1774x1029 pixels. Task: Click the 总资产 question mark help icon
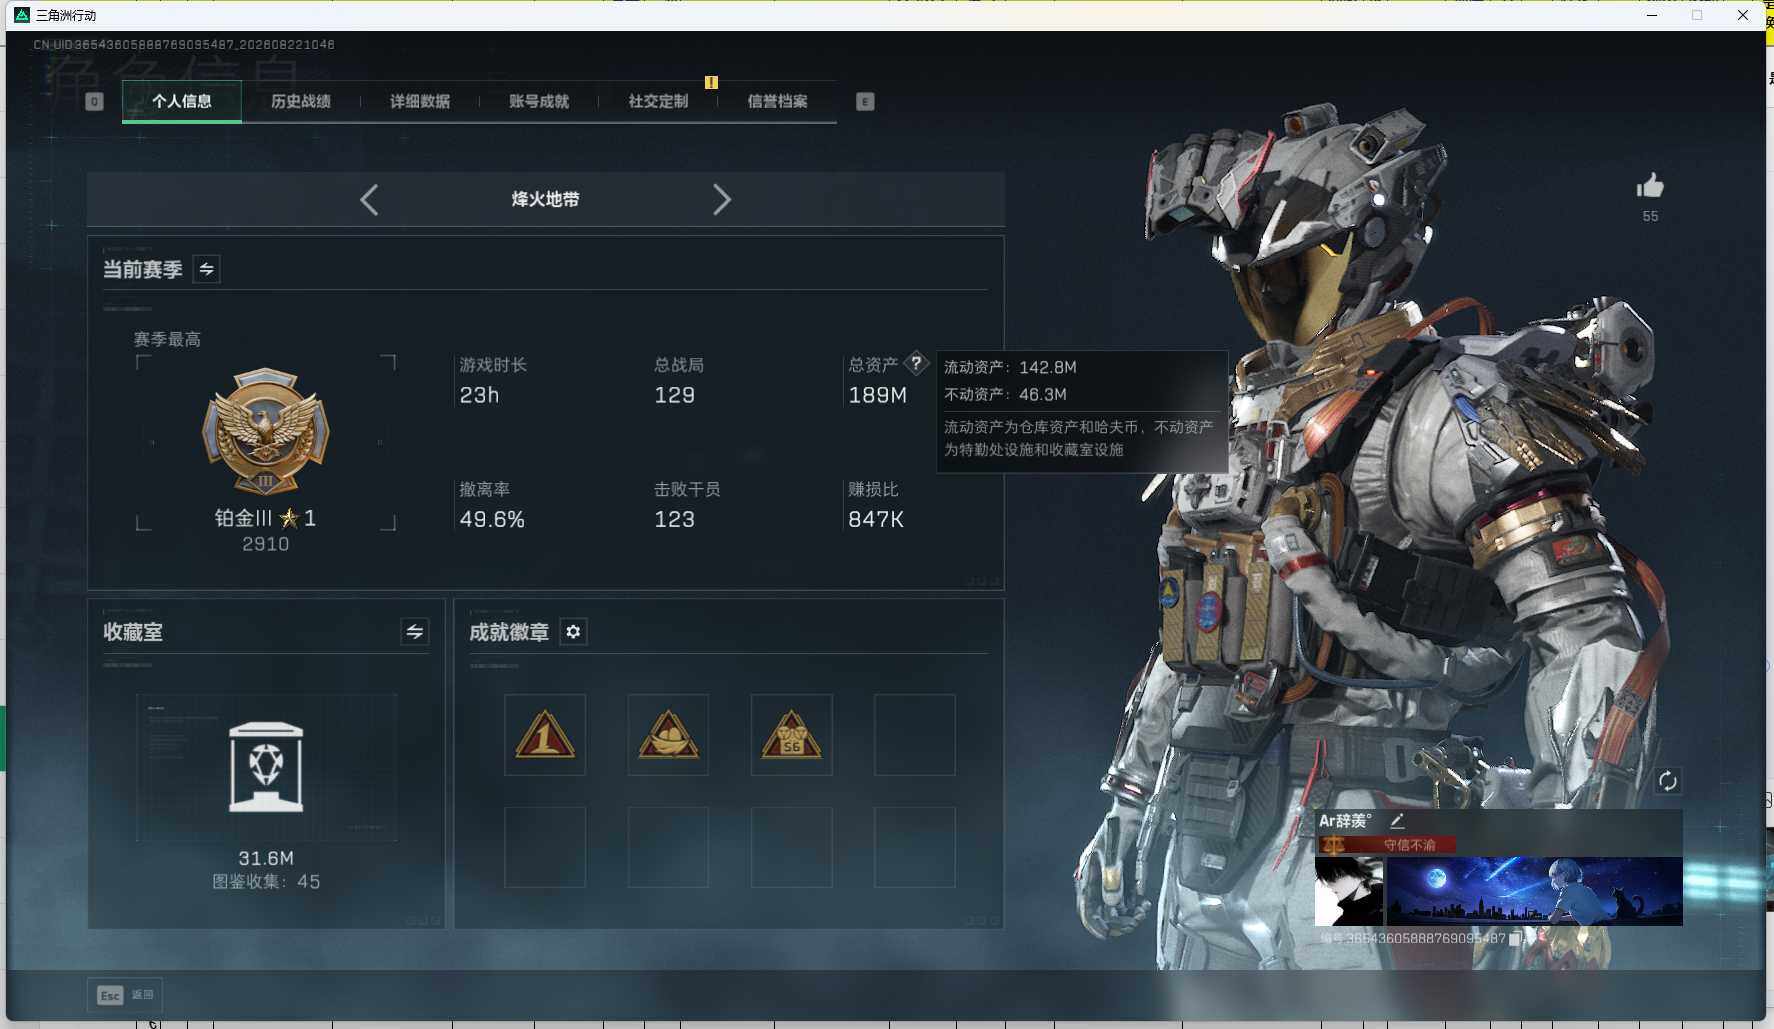(x=916, y=364)
